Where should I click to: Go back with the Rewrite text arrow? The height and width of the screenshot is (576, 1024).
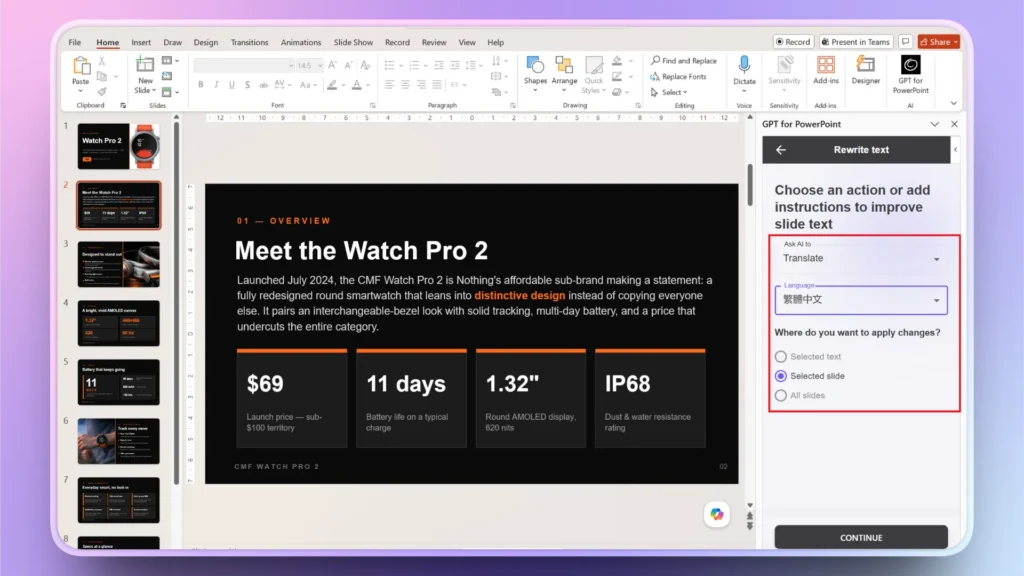tap(780, 150)
